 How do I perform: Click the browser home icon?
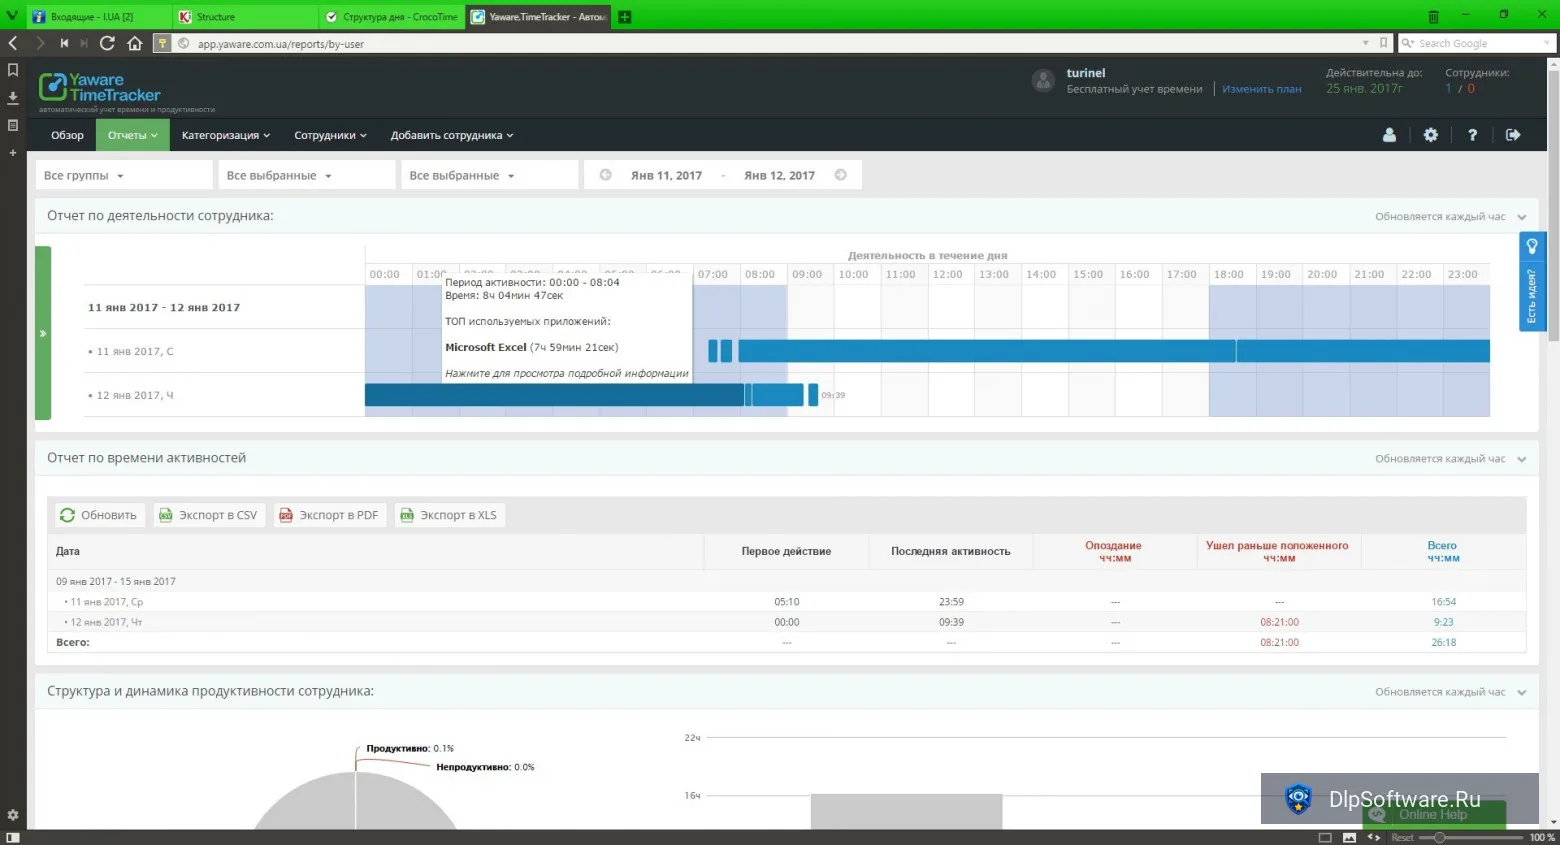click(x=134, y=43)
